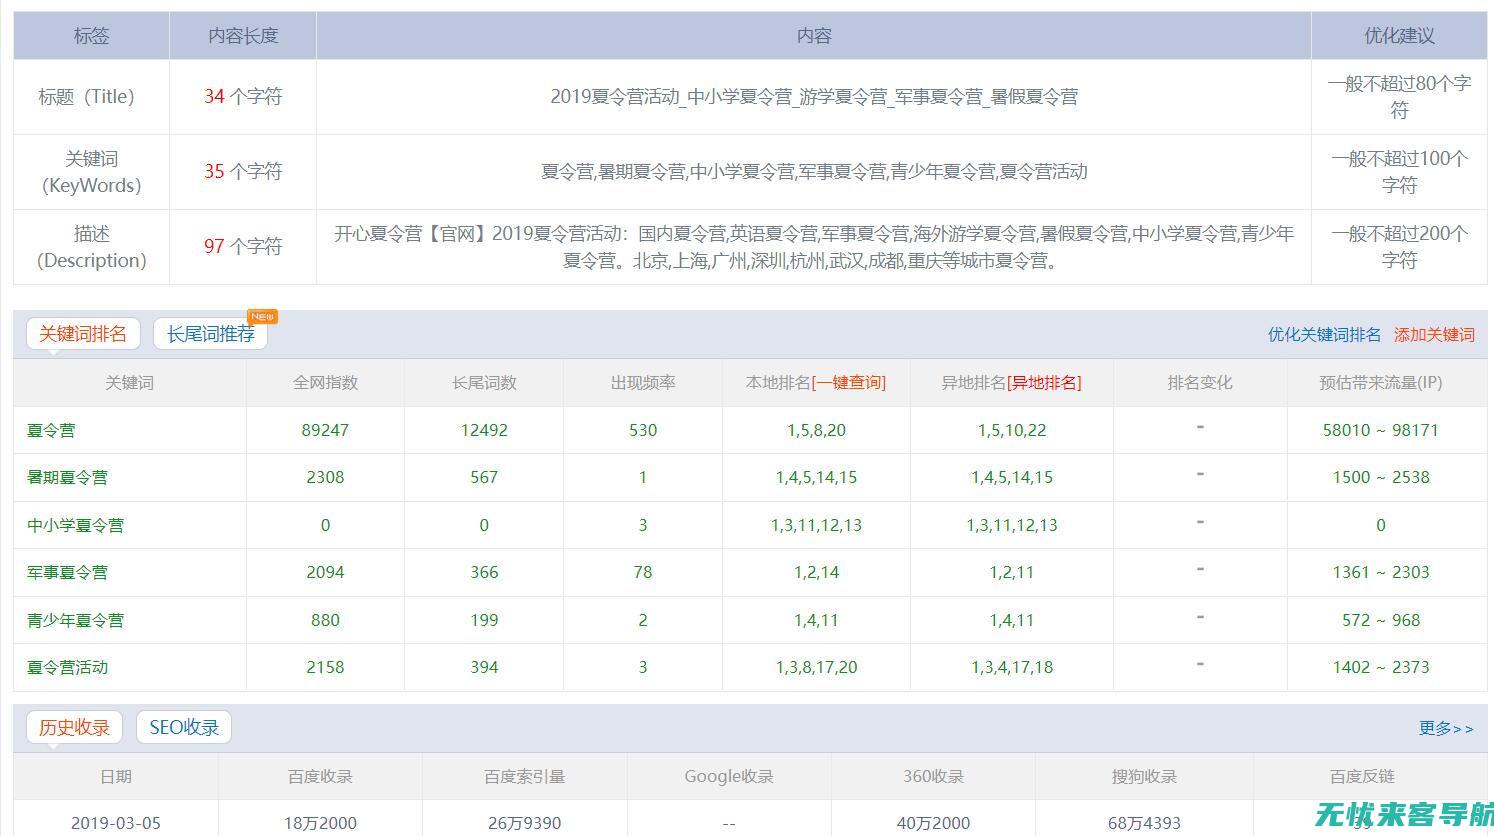Switch to the SEO收录 tab
This screenshot has width=1494, height=836.
click(184, 727)
